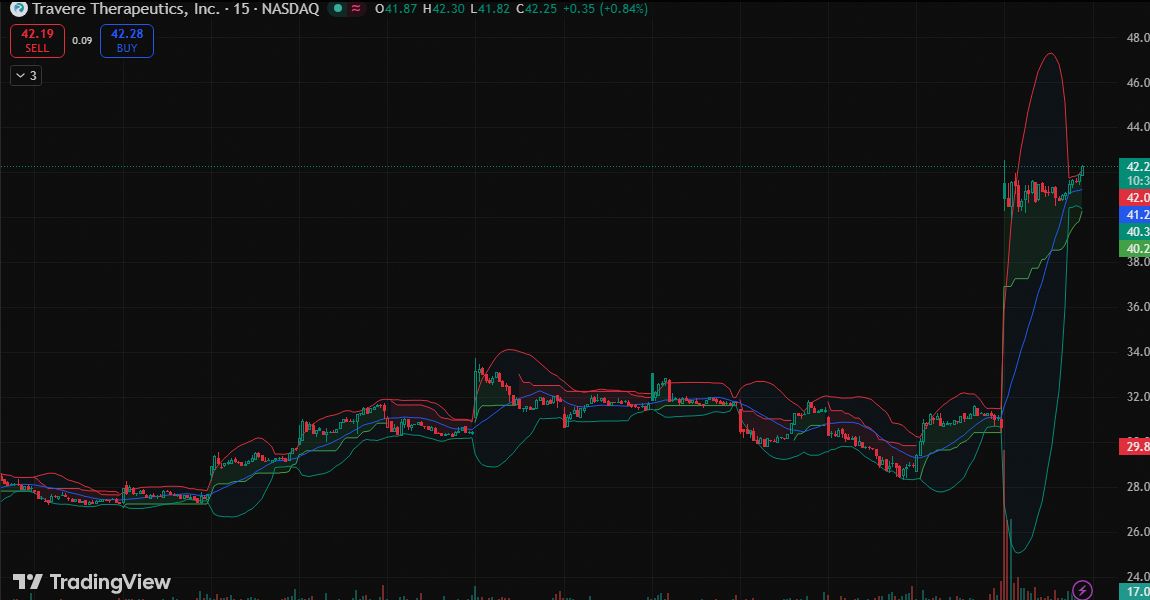This screenshot has width=1150, height=600.
Task: Click the blue 42.28 BUY button
Action: (x=127, y=40)
